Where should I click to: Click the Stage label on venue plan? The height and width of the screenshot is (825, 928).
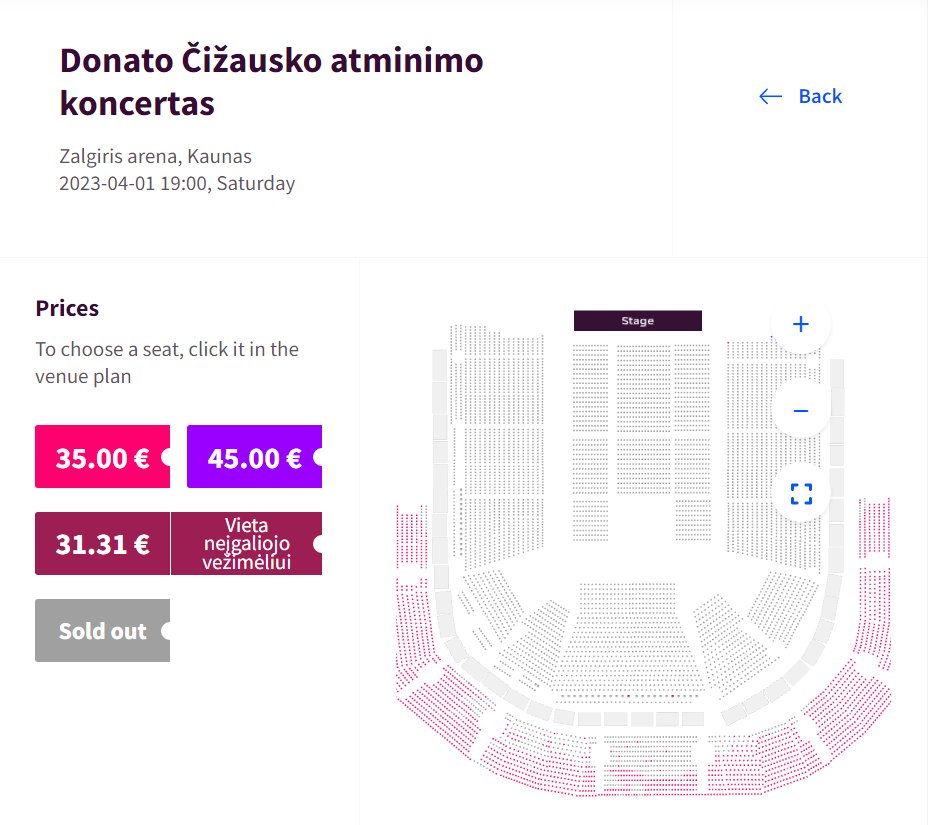pos(637,321)
